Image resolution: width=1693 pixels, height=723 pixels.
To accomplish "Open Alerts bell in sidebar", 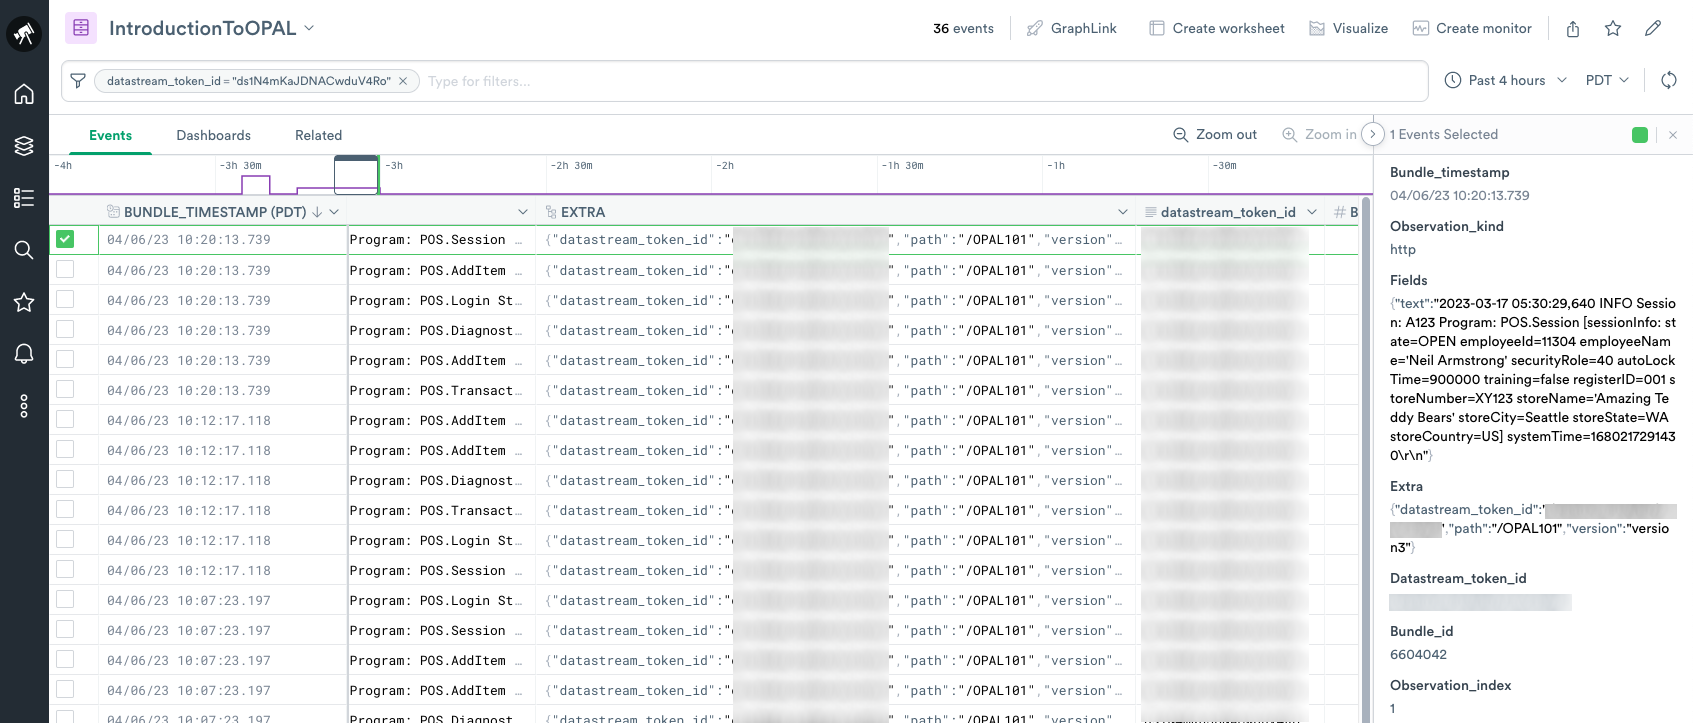I will [24, 353].
